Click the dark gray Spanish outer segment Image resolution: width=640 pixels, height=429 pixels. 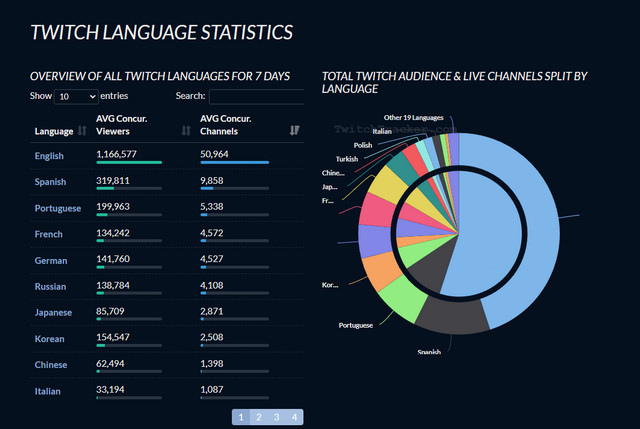tap(453, 318)
